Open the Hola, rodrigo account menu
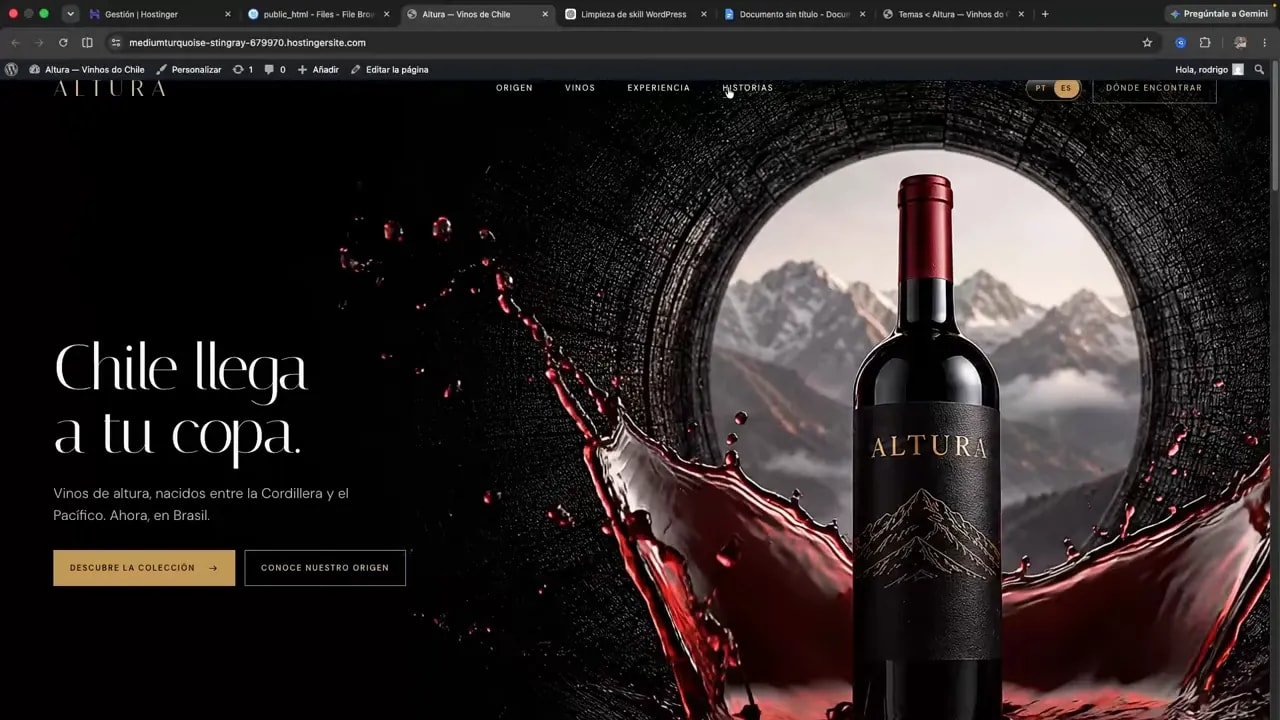1280x720 pixels. (x=1209, y=69)
